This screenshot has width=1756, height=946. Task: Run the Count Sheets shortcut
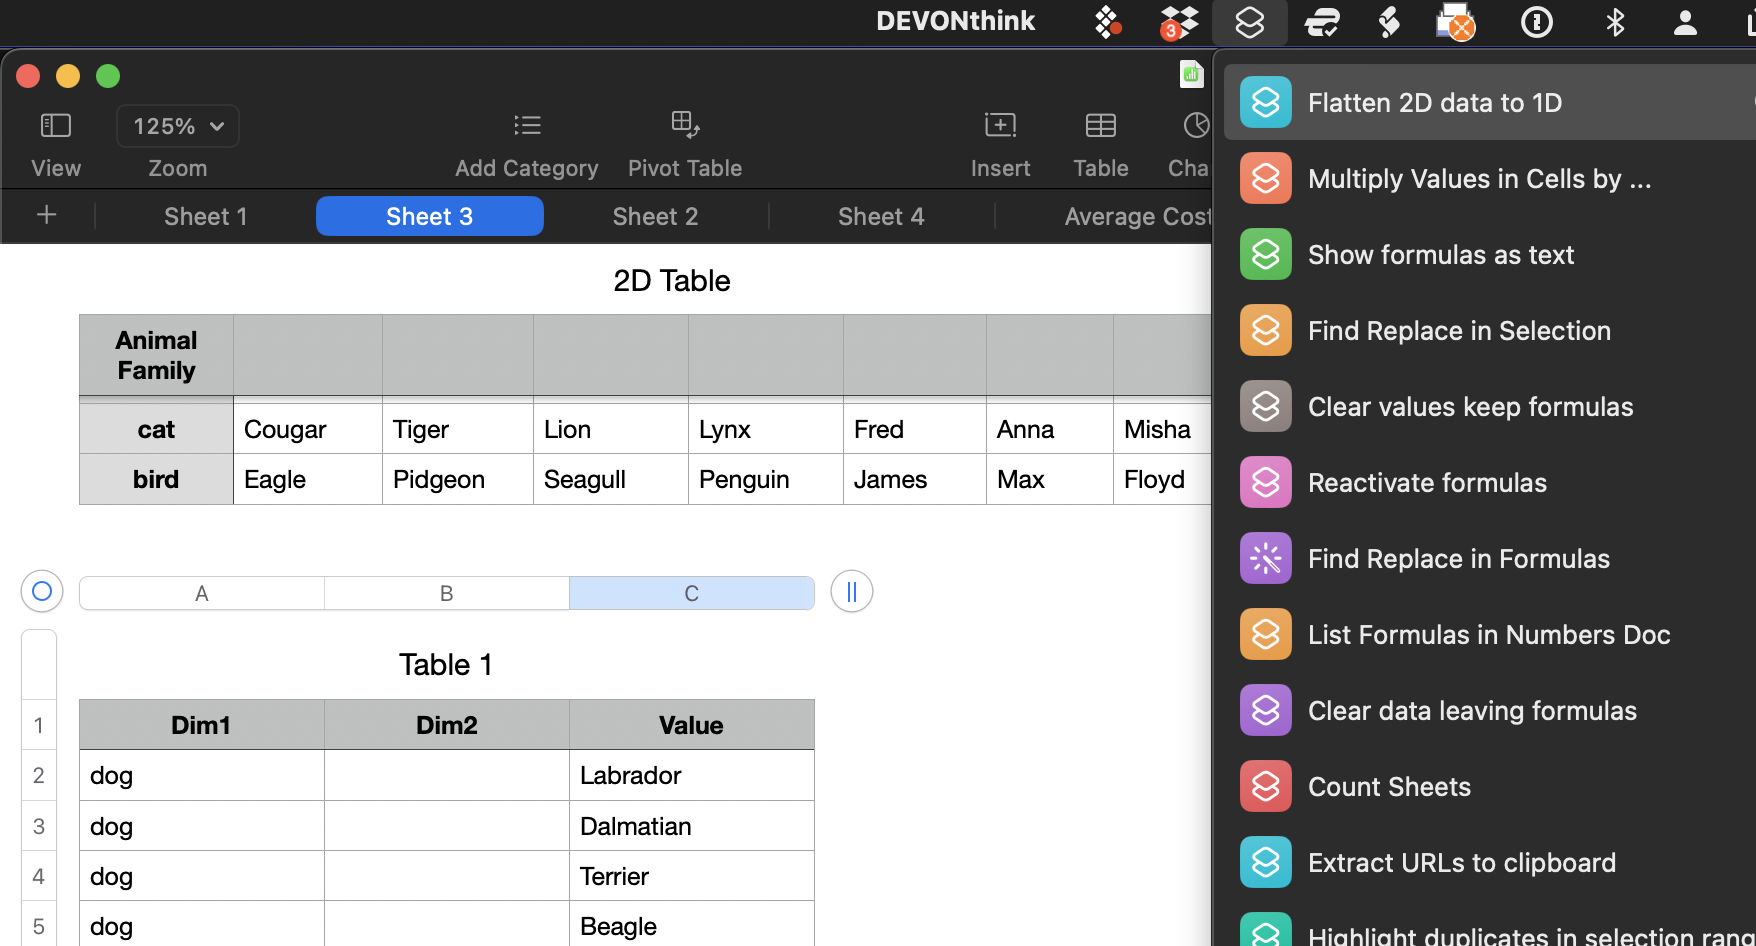[1389, 787]
